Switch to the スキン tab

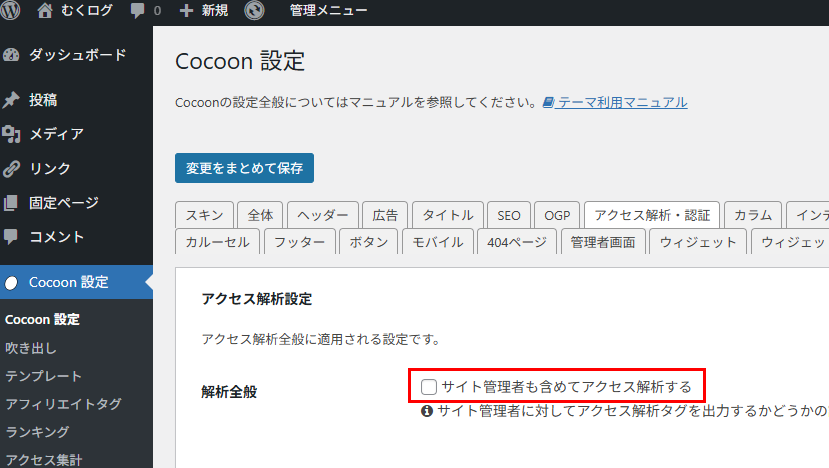point(204,215)
